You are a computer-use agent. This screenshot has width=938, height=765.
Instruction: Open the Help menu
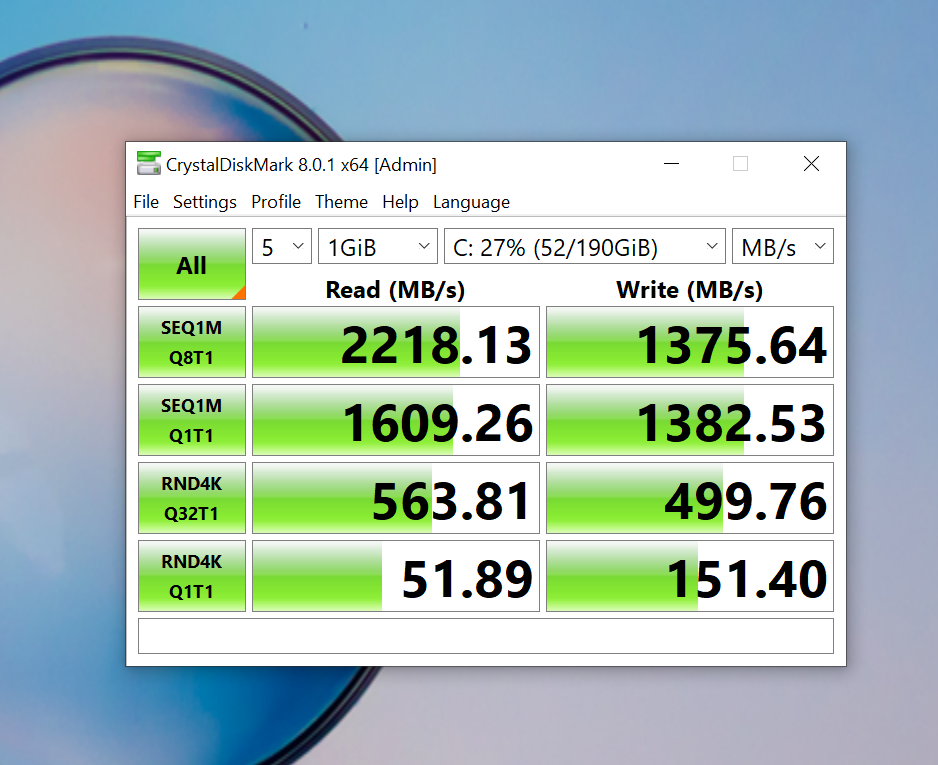click(x=400, y=202)
